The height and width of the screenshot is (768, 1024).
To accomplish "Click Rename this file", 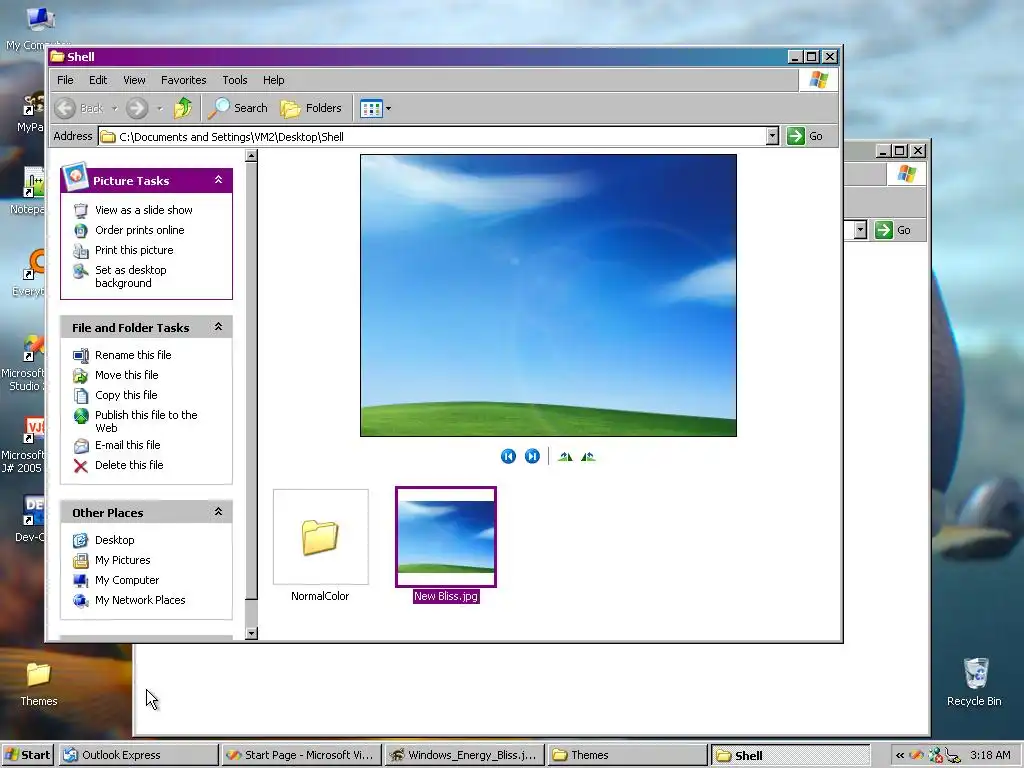I will [x=133, y=355].
